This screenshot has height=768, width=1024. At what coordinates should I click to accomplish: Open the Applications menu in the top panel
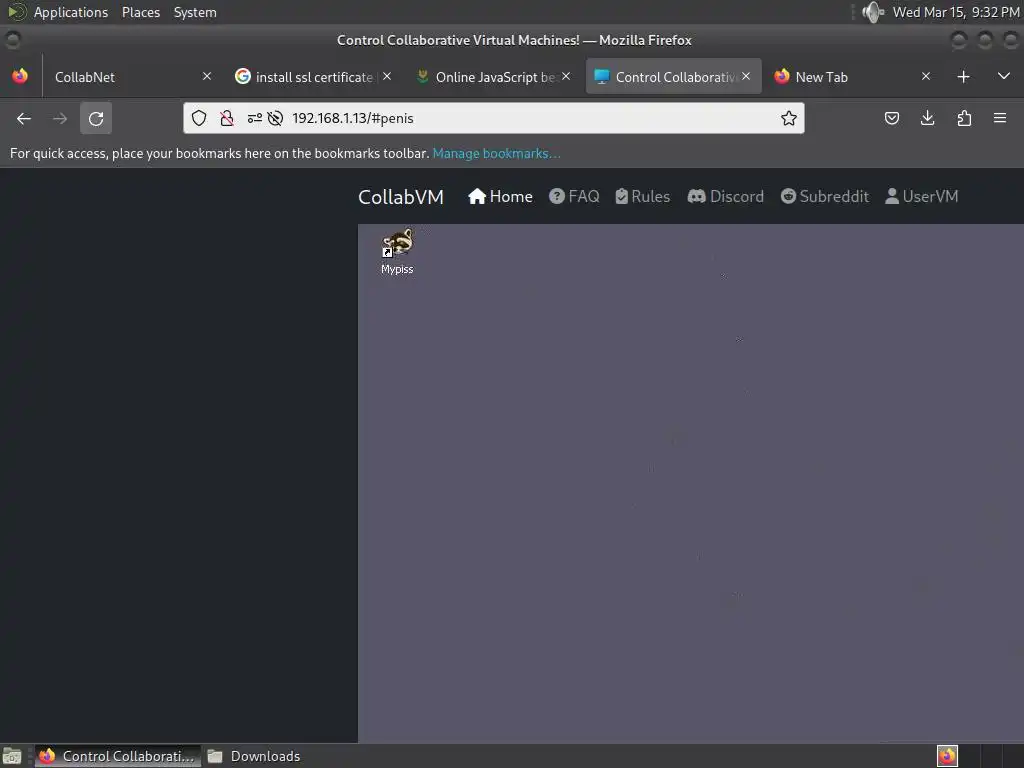click(71, 12)
